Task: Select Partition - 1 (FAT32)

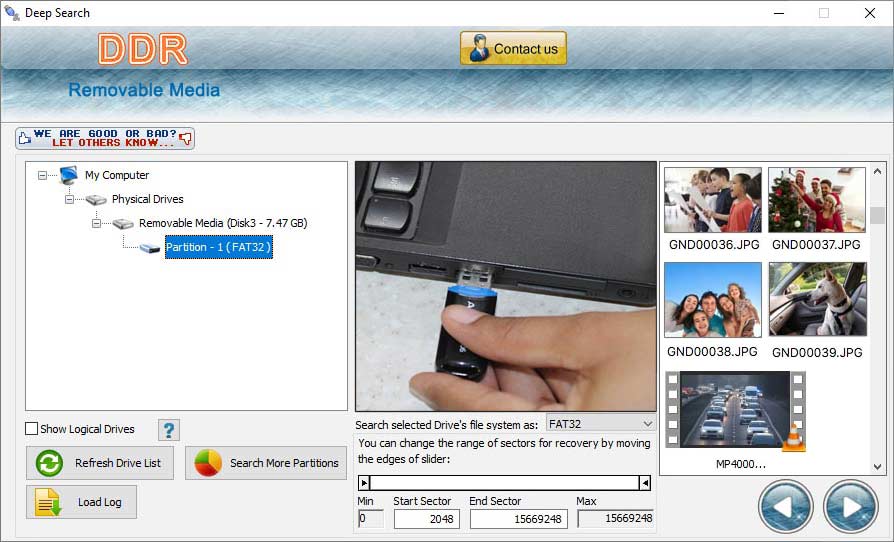Action: (218, 247)
